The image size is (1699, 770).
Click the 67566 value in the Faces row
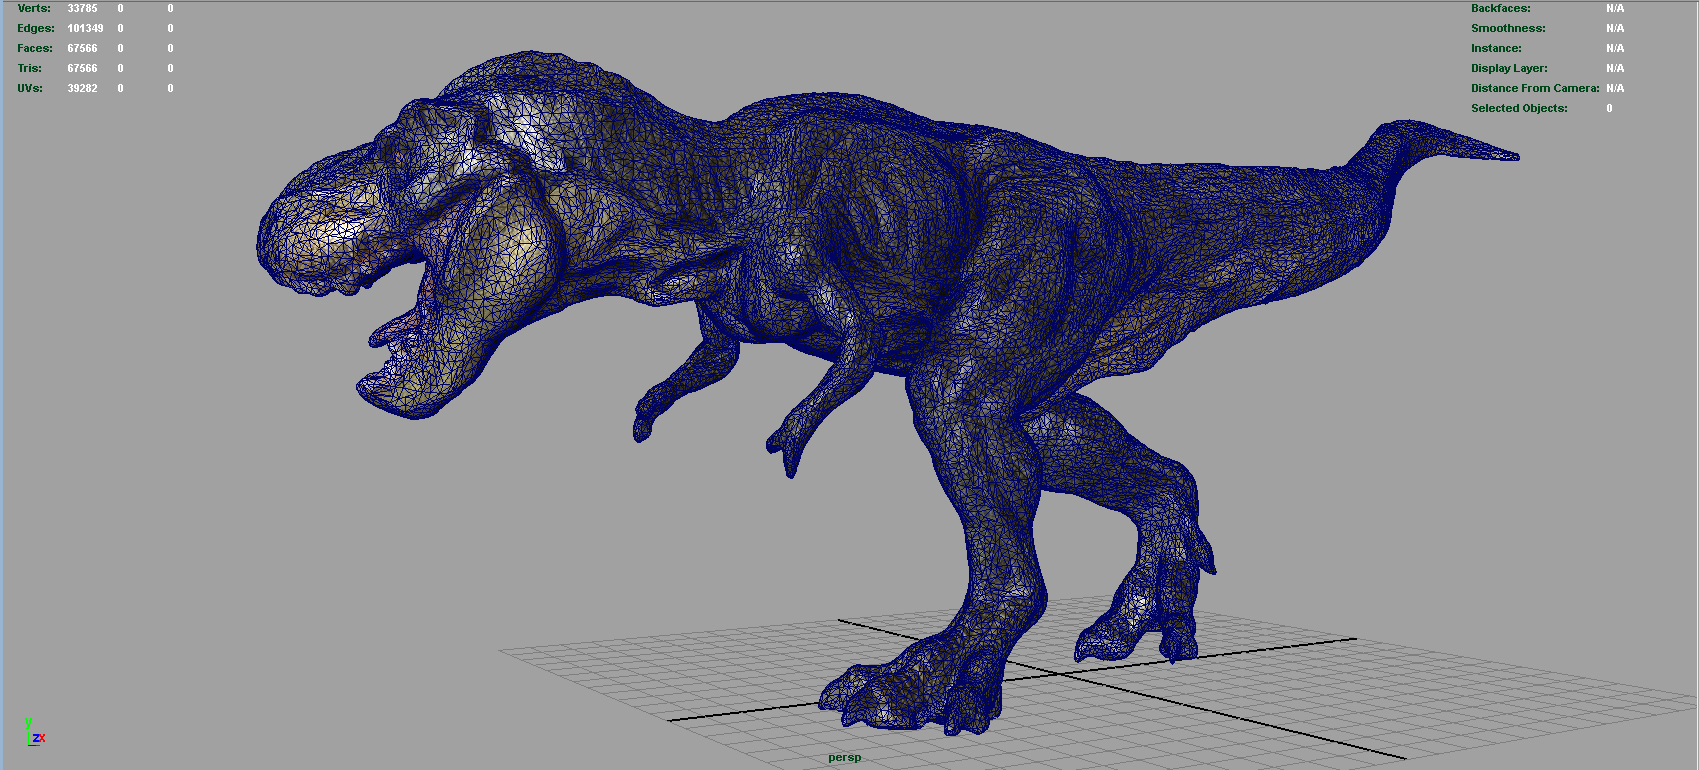[82, 48]
